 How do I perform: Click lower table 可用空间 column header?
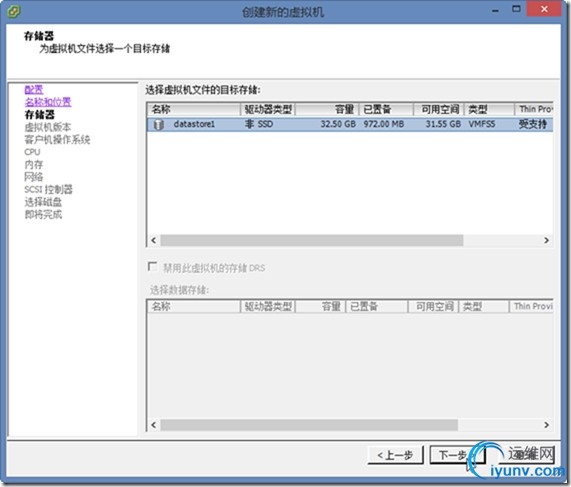pyautogui.click(x=433, y=306)
